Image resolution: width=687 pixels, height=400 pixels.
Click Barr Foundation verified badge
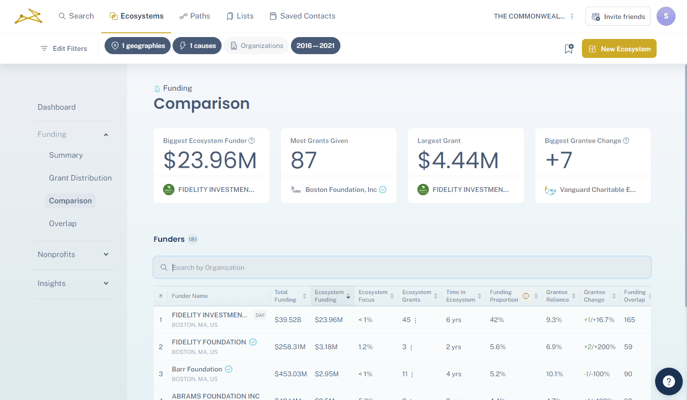229,369
